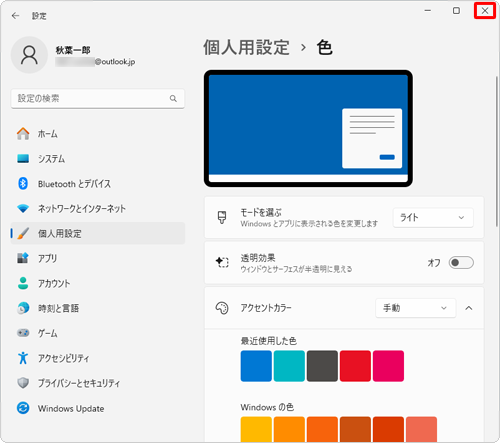Click the モードを選ぶ paintbrush icon
Viewport: 500px width, 443px height.
tap(222, 217)
